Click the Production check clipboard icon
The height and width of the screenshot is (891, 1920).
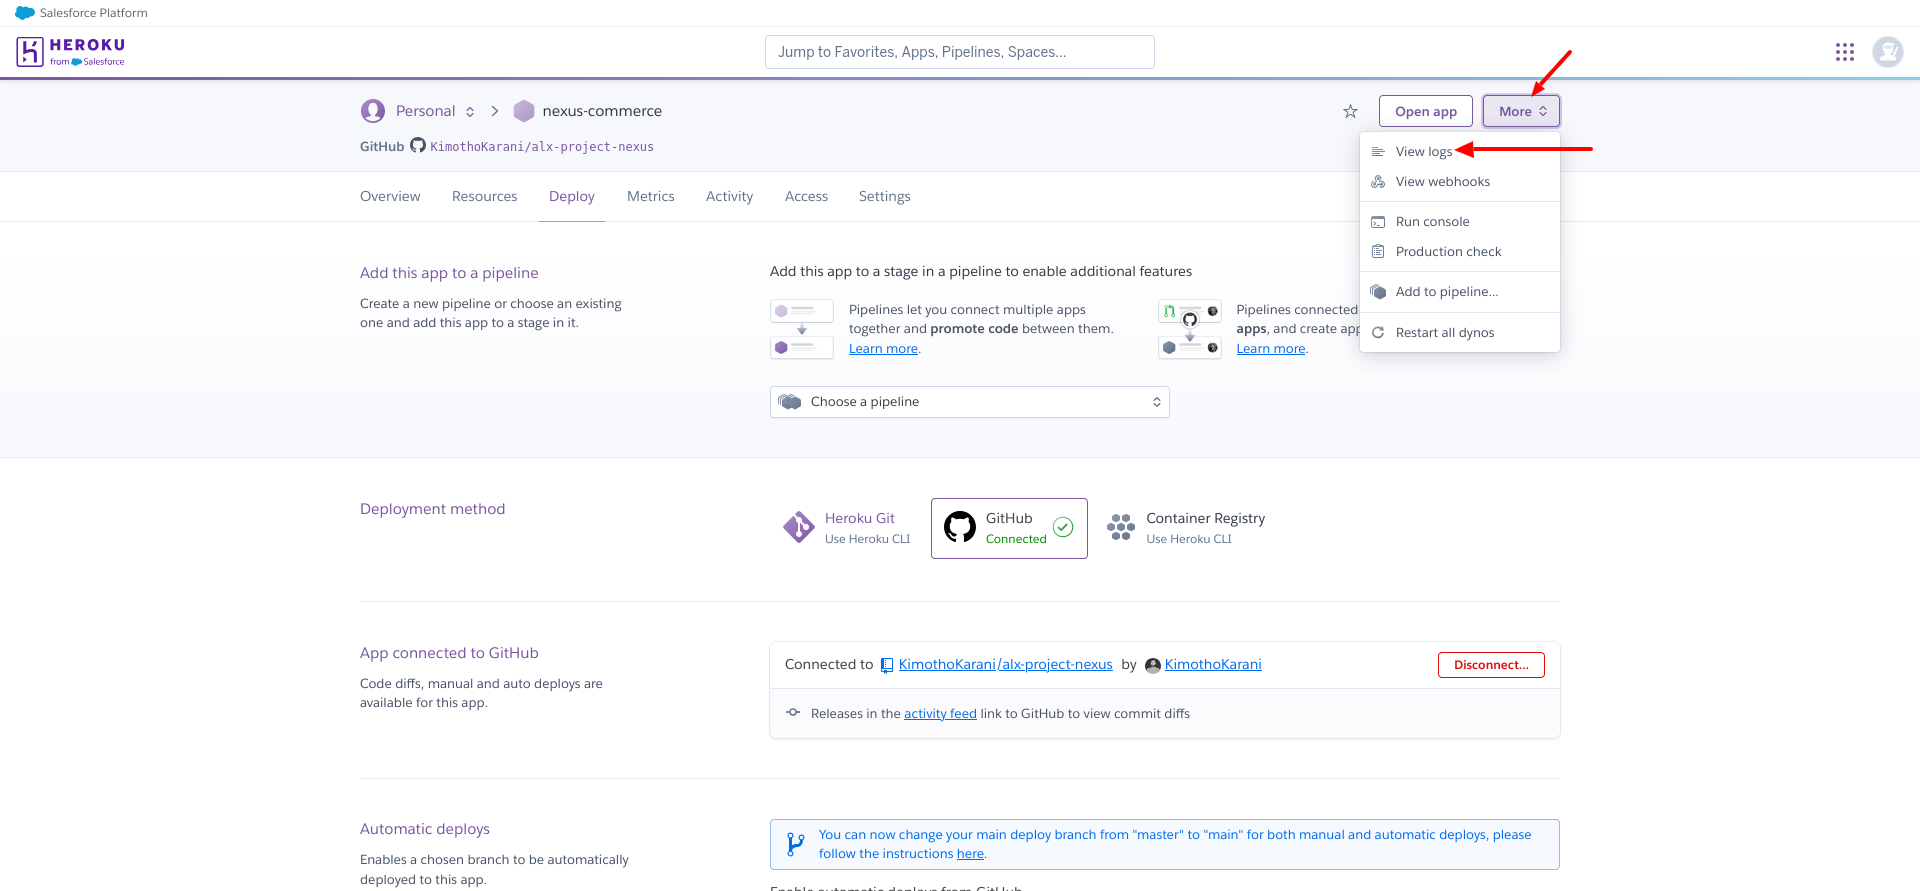(x=1378, y=252)
